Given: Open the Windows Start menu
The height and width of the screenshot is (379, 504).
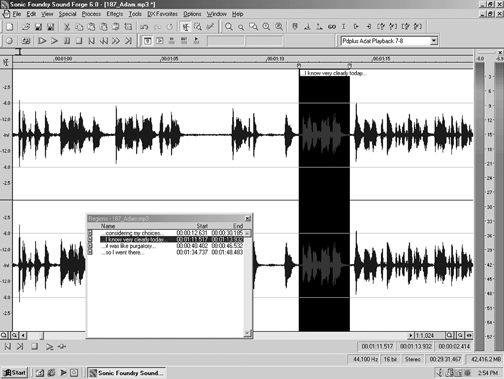Looking at the screenshot, I should [x=15, y=373].
